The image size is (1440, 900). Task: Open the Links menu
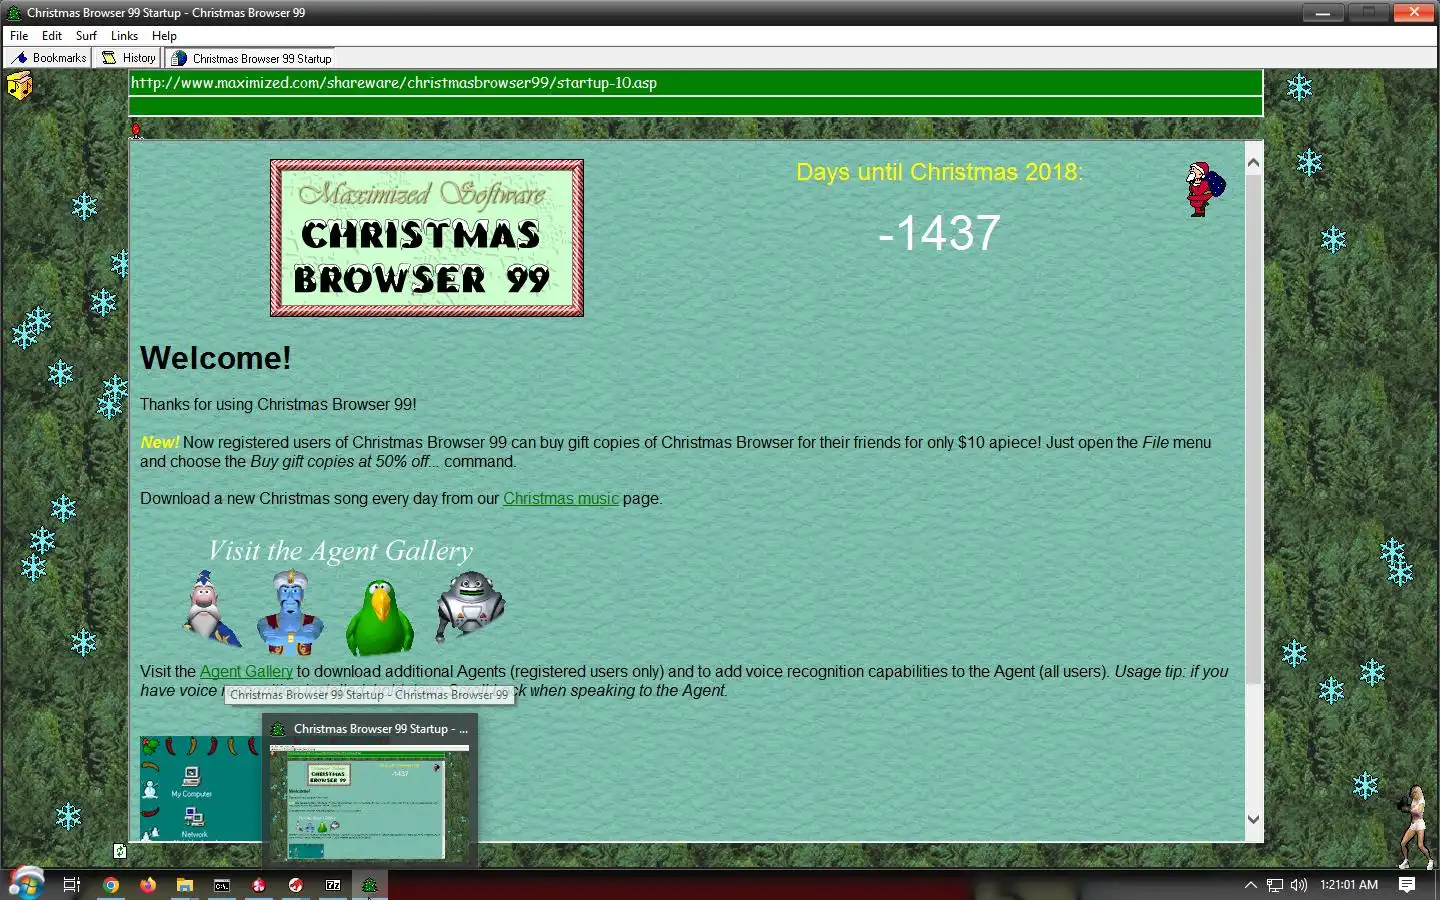[x=124, y=35]
